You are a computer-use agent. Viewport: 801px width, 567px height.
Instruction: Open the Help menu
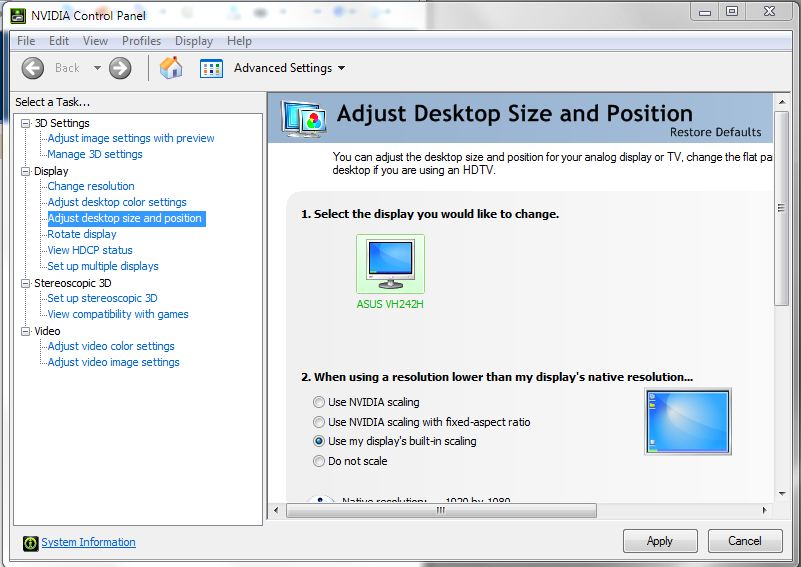240,41
